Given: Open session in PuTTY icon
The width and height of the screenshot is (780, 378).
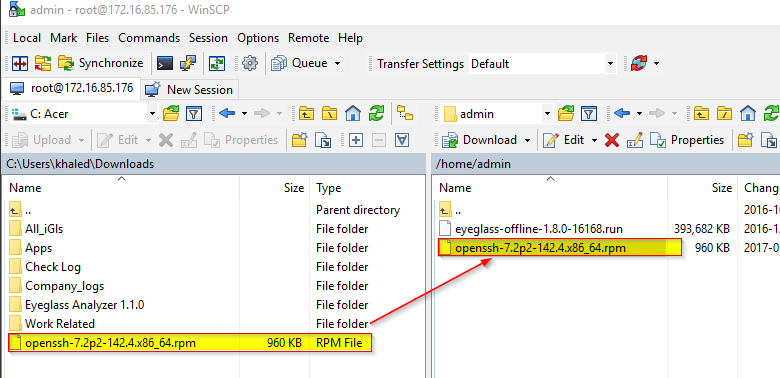Looking at the screenshot, I should [x=188, y=63].
